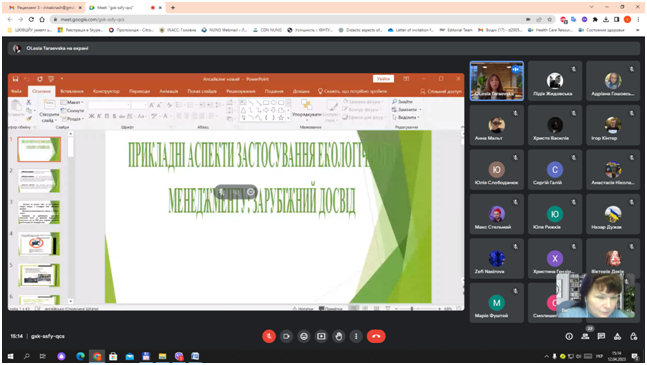Bookmark this page with star icon
Screen dimensions: 647x365
[x=550, y=19]
